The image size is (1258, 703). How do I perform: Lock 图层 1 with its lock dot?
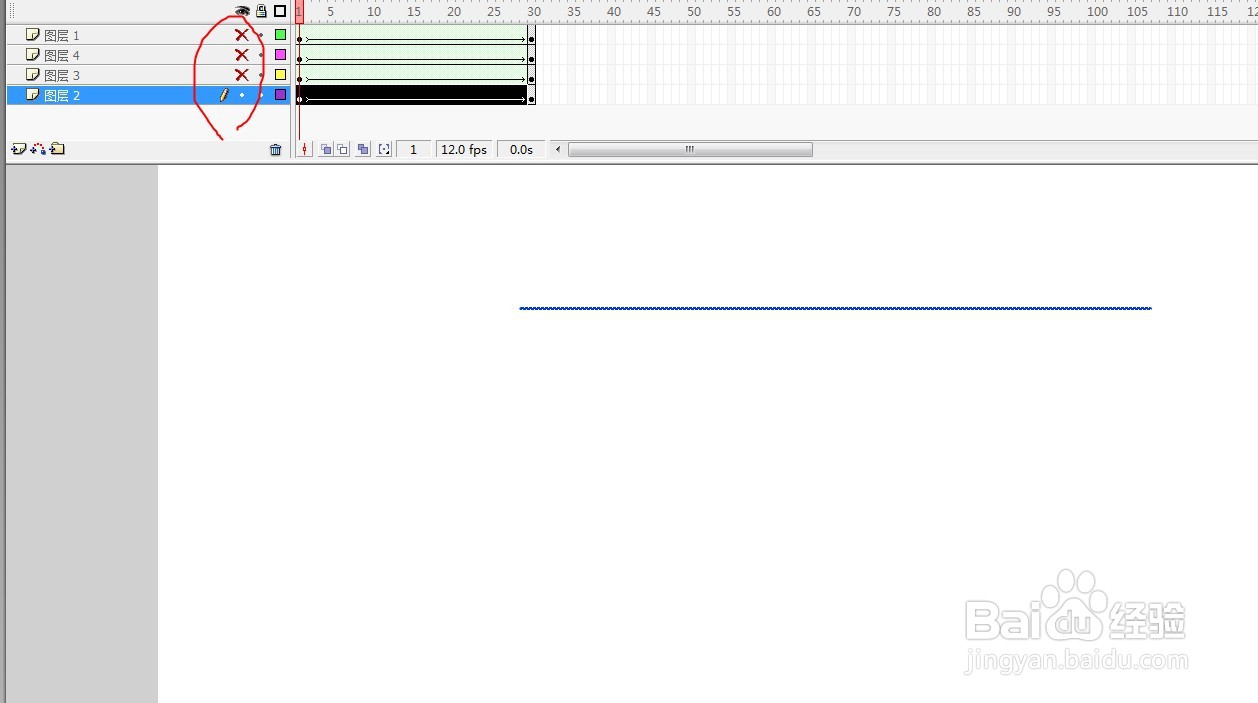(x=261, y=35)
